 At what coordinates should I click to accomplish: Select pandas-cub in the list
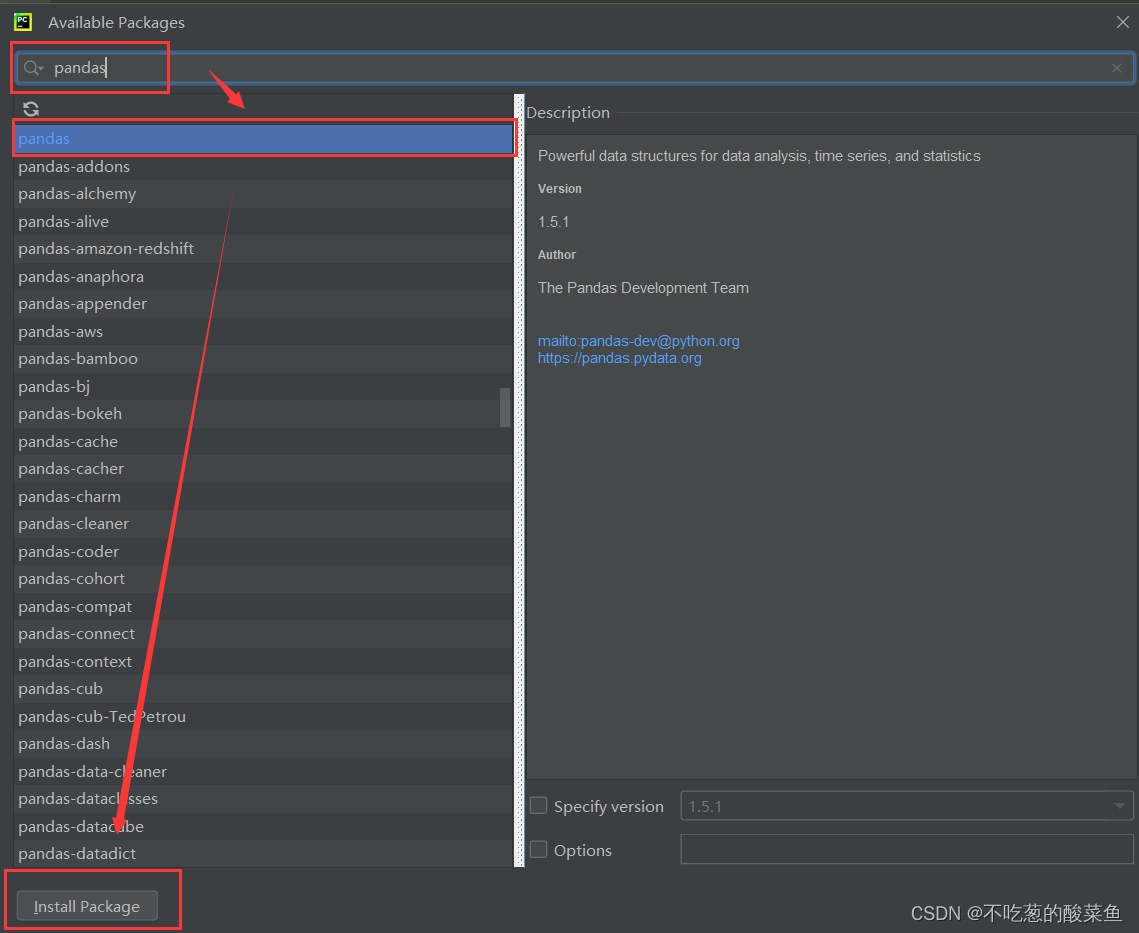point(263,689)
